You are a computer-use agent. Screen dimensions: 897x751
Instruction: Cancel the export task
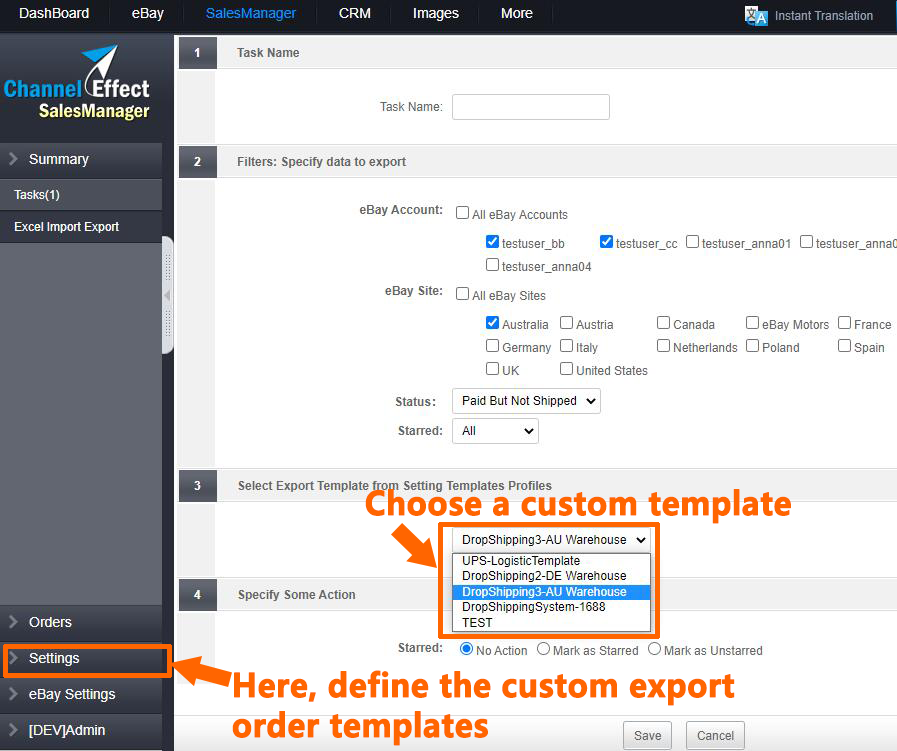(715, 736)
